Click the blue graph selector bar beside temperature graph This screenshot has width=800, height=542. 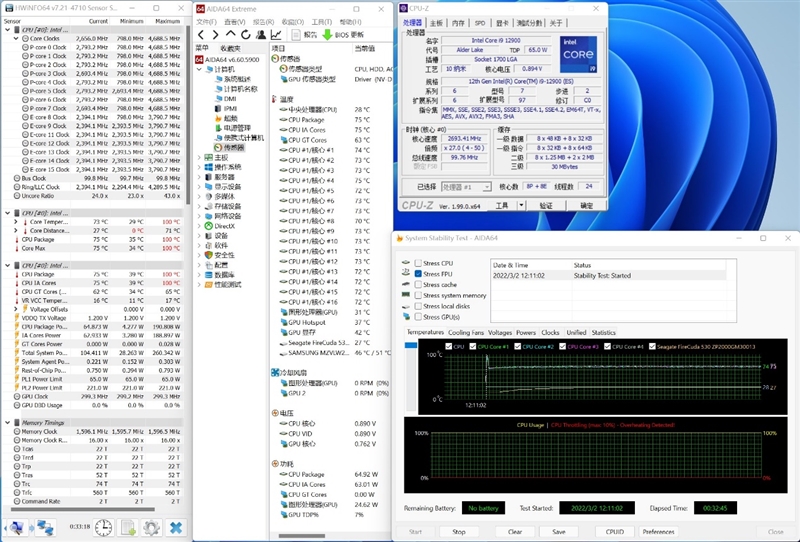click(411, 346)
